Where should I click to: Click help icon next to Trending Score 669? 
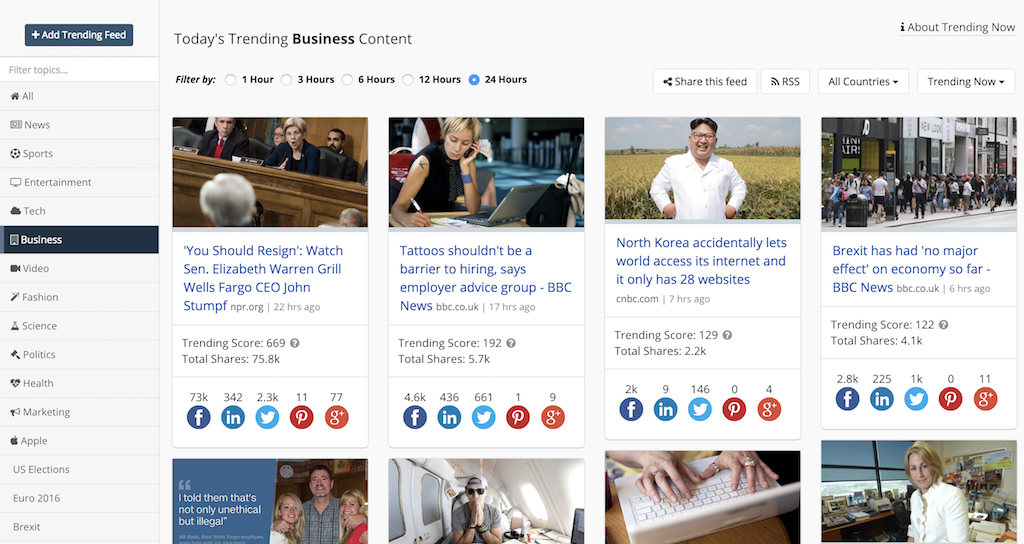pyautogui.click(x=295, y=343)
